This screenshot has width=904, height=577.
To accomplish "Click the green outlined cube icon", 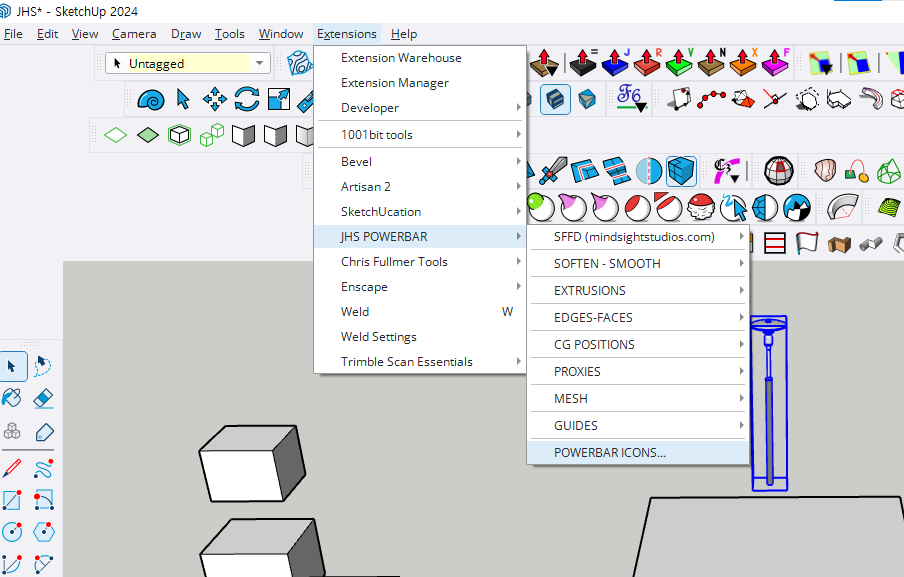I will [179, 135].
